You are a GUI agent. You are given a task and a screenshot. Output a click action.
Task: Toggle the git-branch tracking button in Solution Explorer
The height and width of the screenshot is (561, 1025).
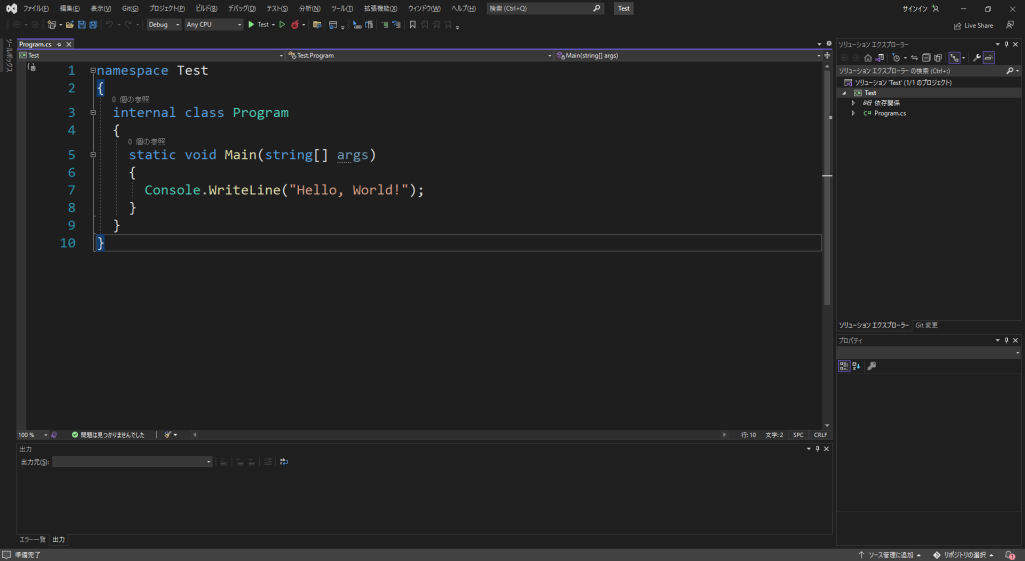(954, 58)
